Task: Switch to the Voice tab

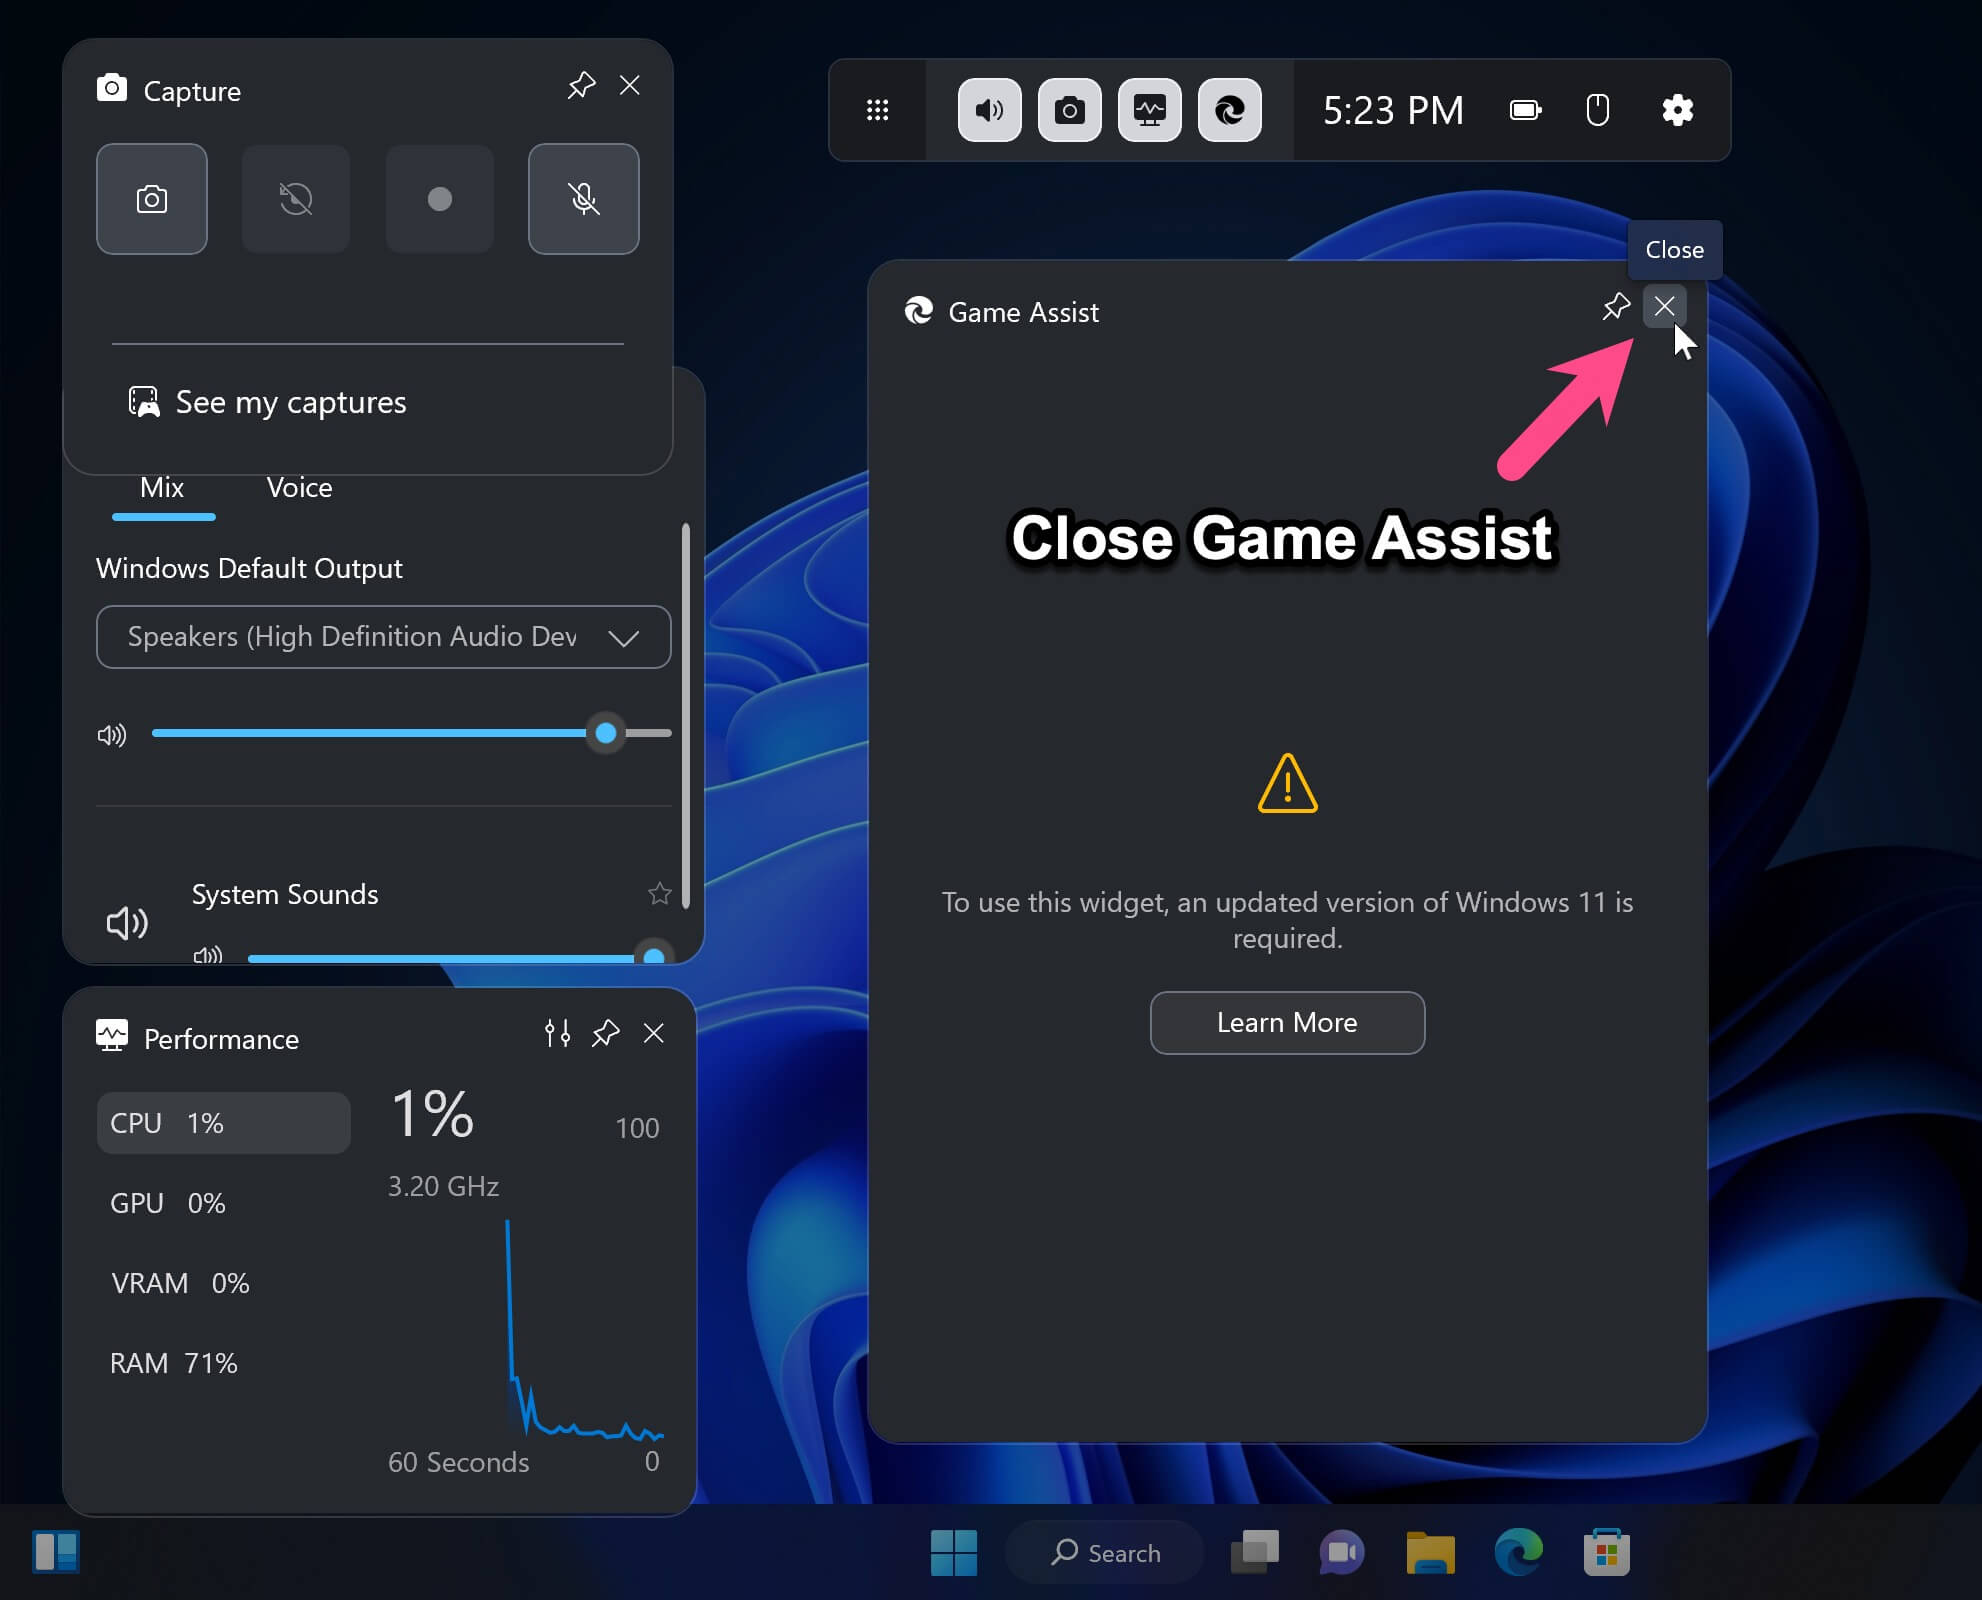Action: tap(298, 488)
